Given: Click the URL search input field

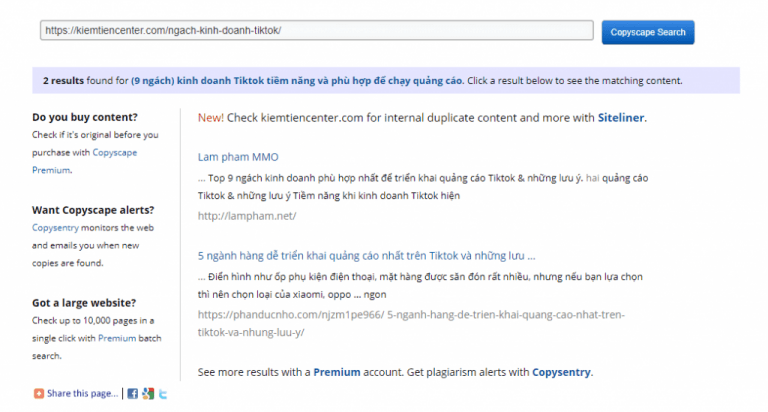Looking at the screenshot, I should click(x=317, y=31).
